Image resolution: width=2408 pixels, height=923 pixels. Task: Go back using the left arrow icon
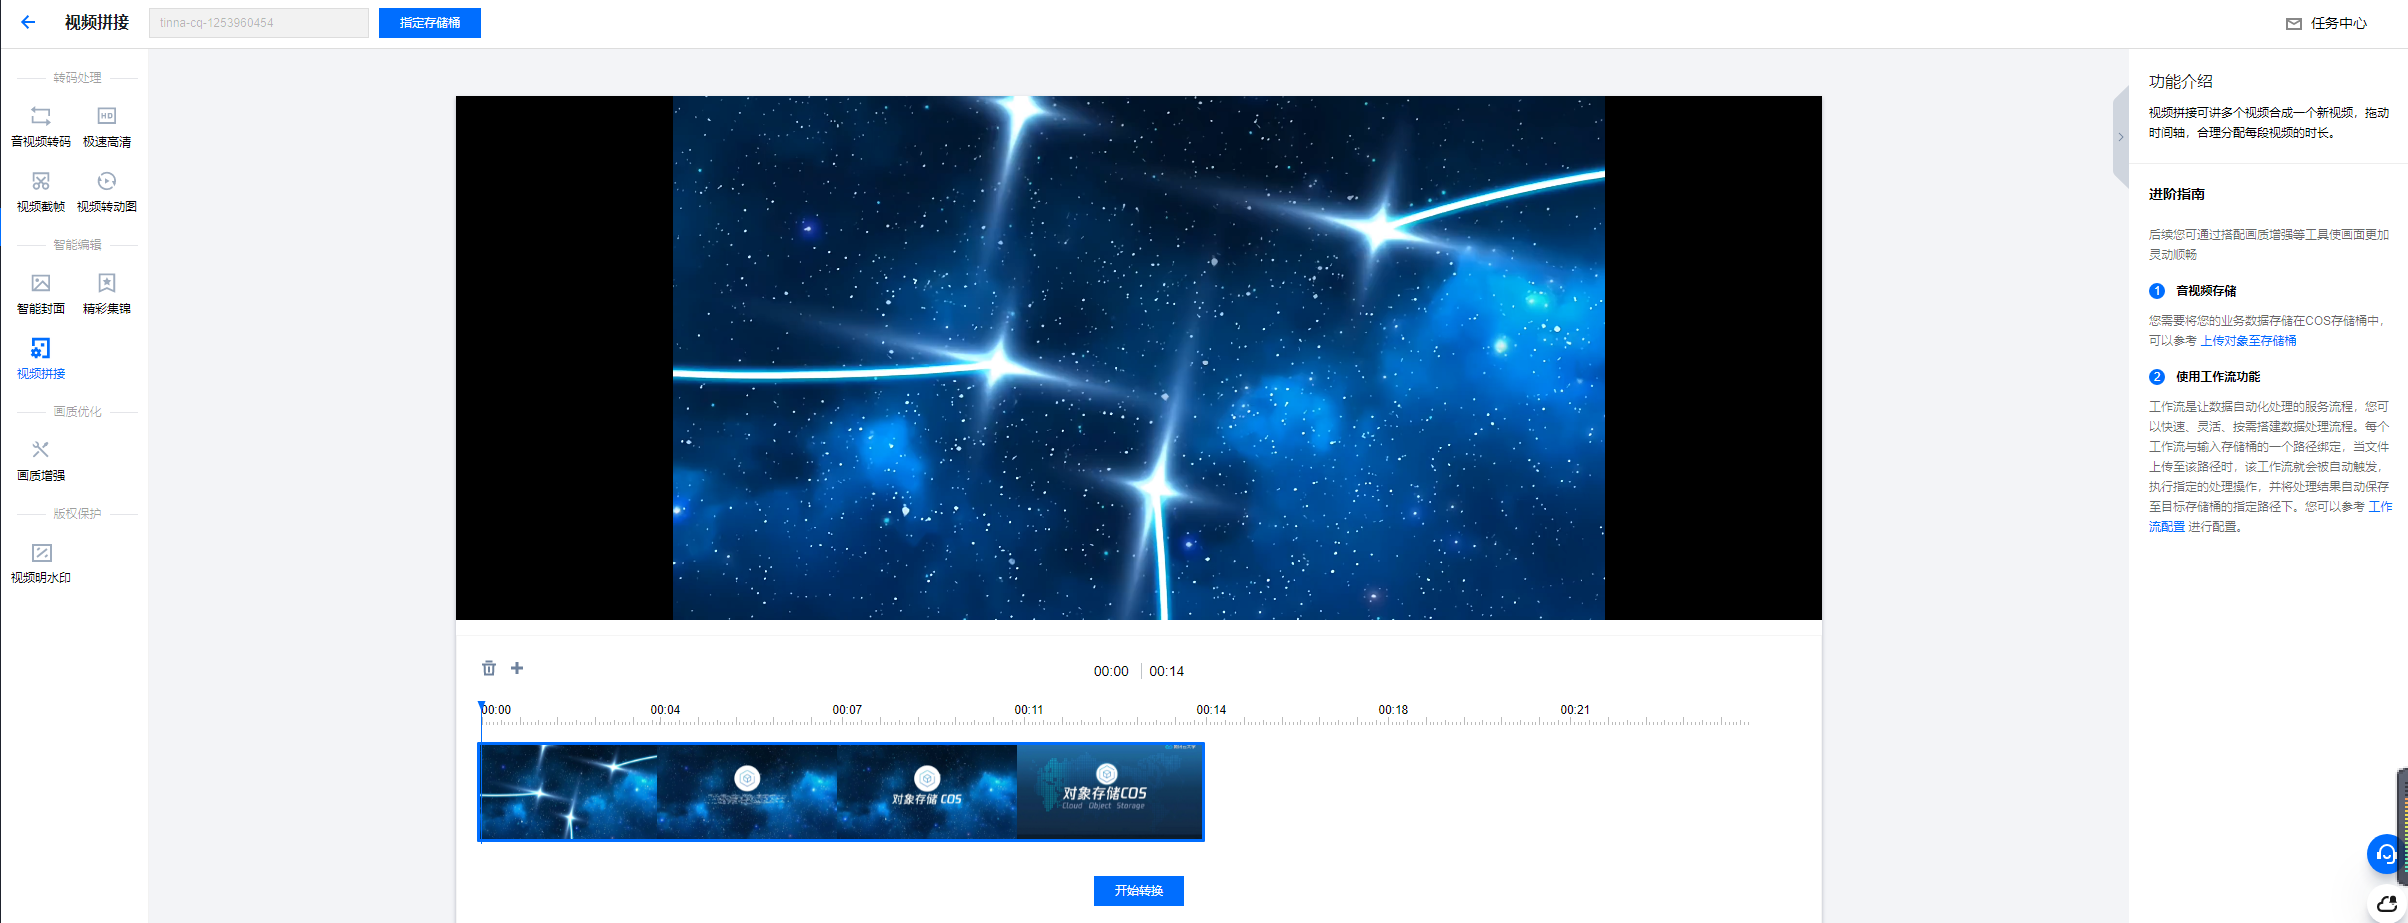click(x=28, y=22)
